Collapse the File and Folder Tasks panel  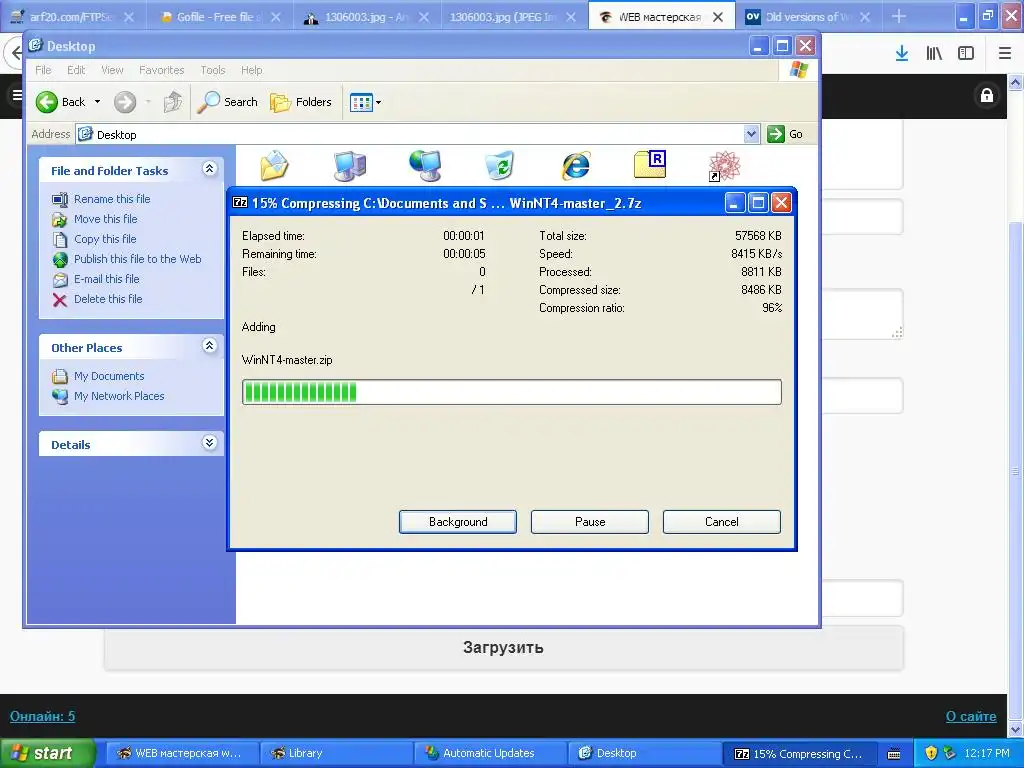[209, 169]
